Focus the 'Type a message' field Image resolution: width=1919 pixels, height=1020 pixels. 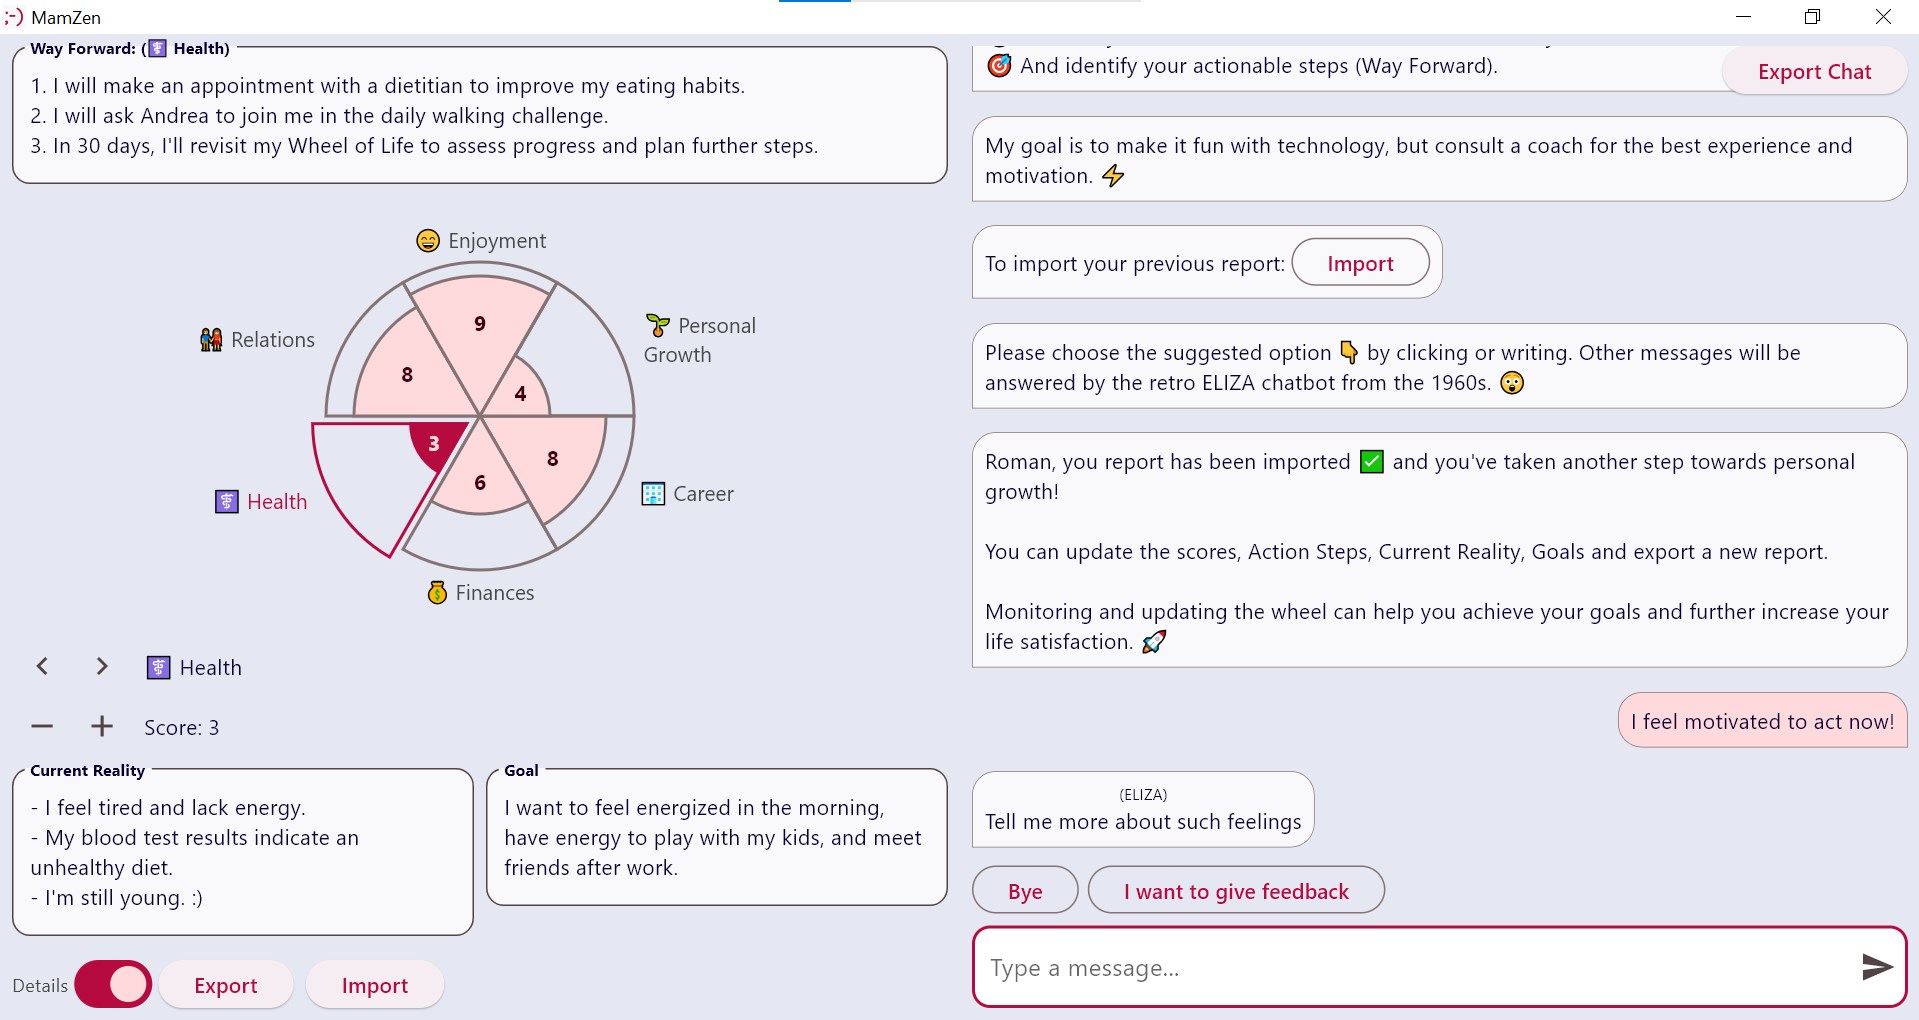pyautogui.click(x=1410, y=968)
